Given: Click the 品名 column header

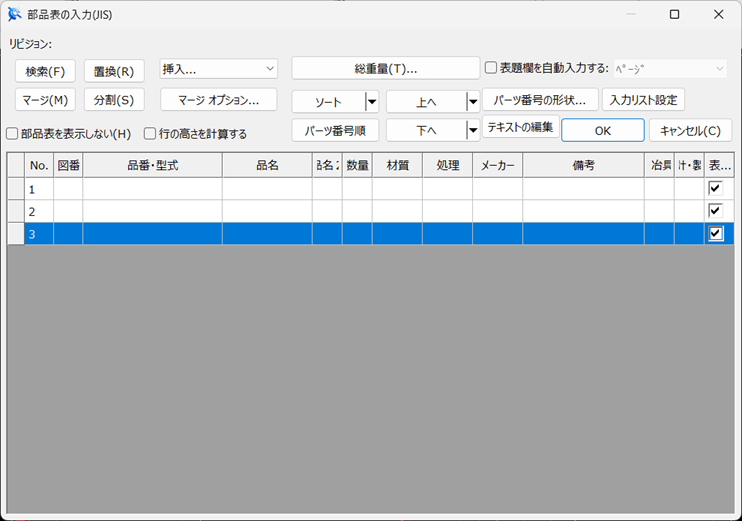Looking at the screenshot, I should point(267,165).
